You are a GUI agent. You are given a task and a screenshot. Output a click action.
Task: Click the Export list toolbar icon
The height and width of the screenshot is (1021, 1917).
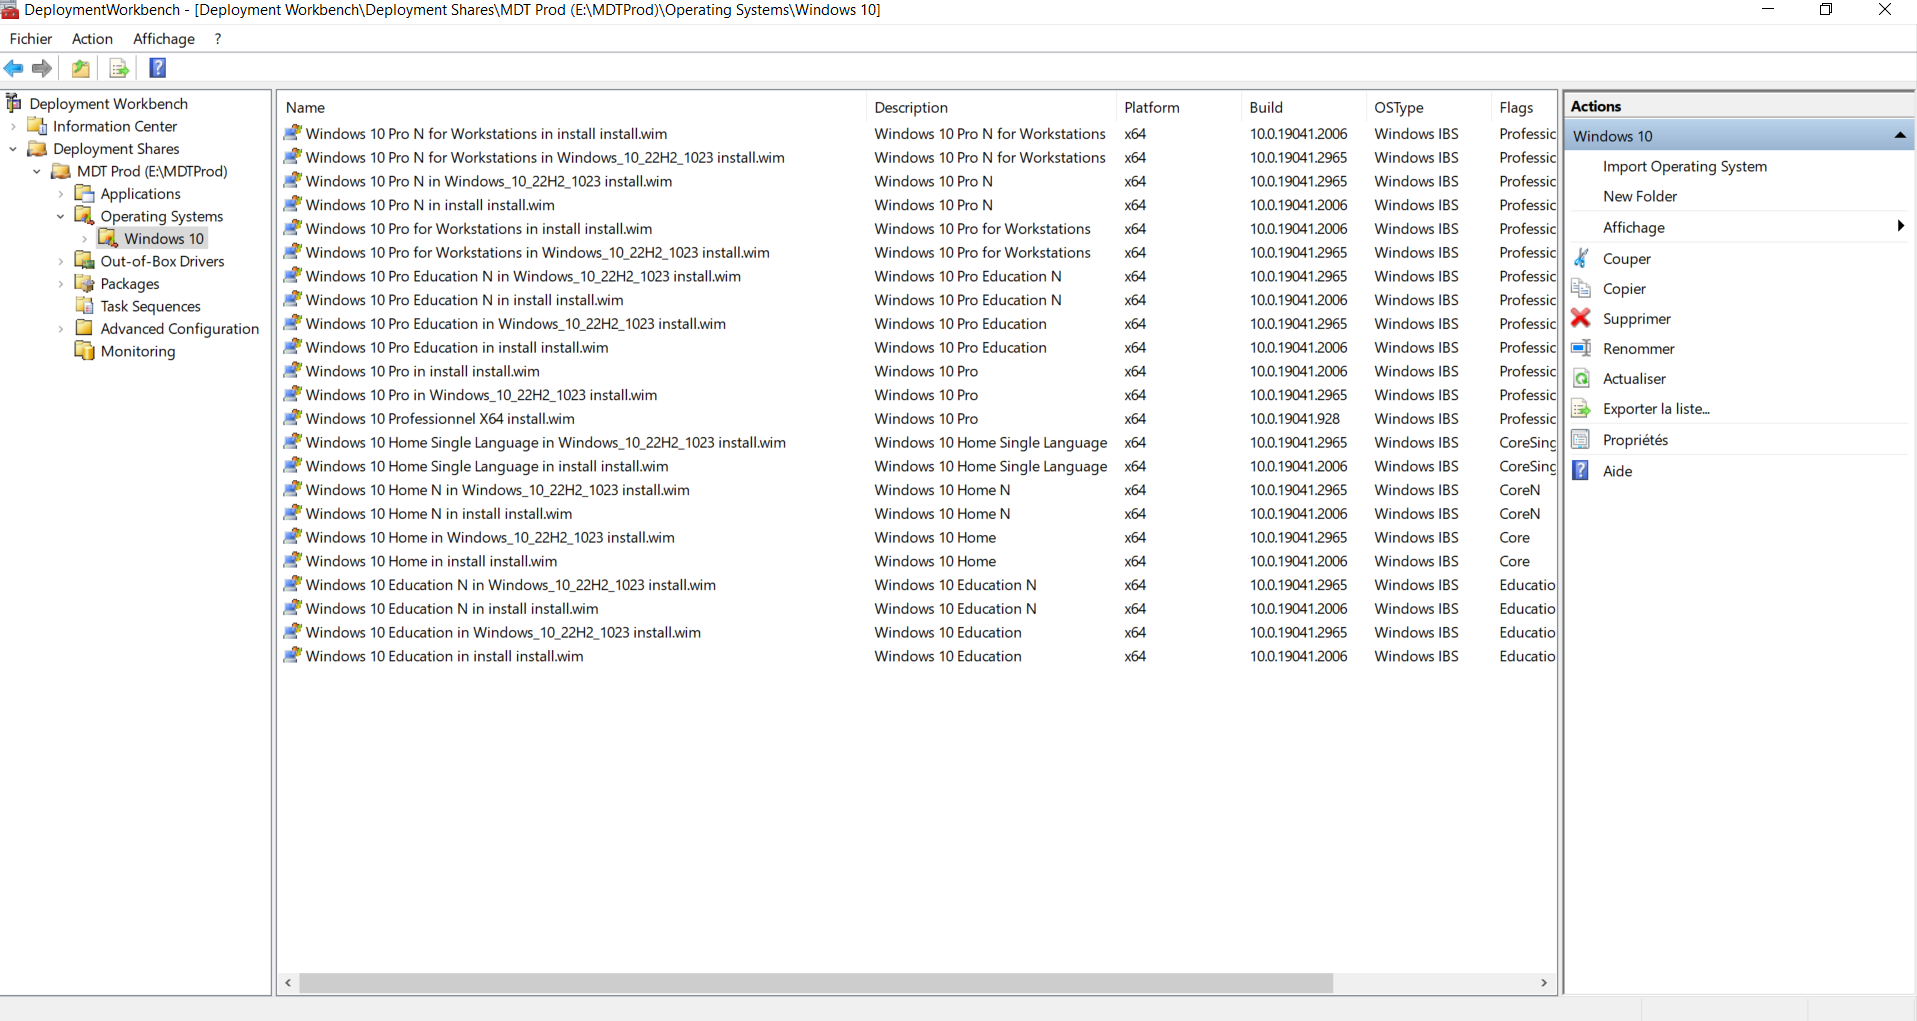pyautogui.click(x=119, y=68)
